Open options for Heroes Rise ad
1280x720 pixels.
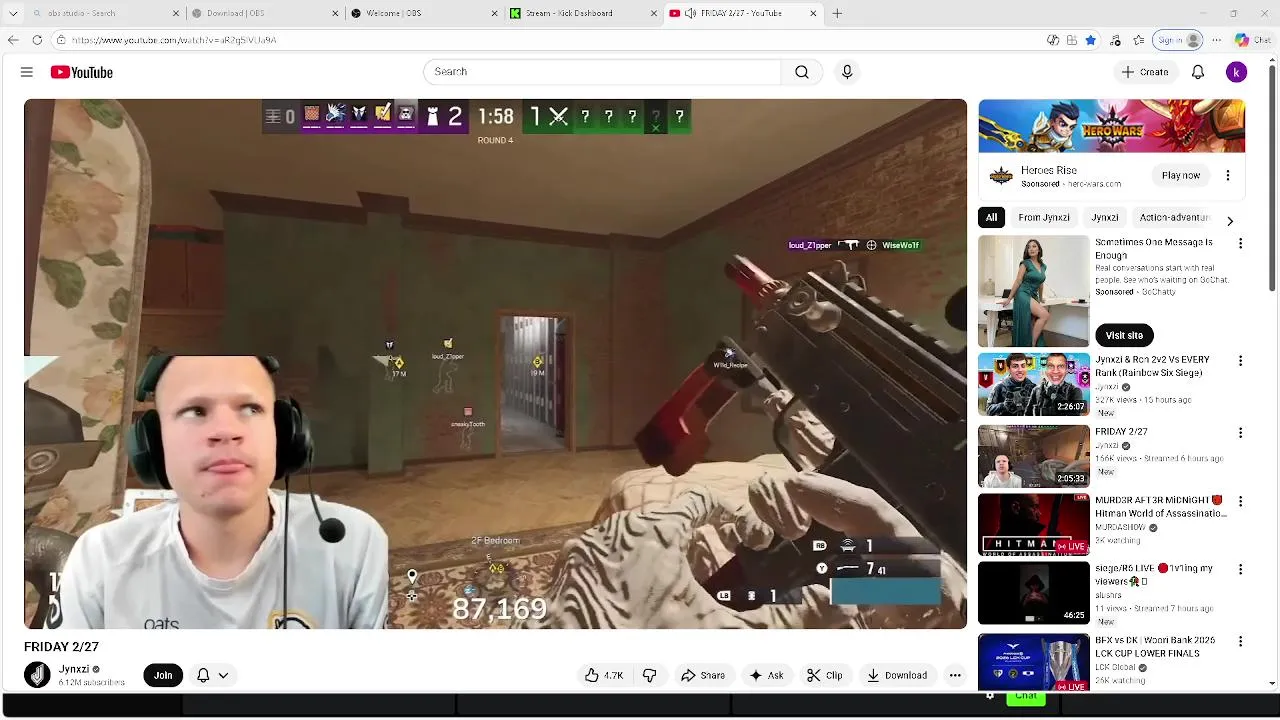click(1228, 175)
